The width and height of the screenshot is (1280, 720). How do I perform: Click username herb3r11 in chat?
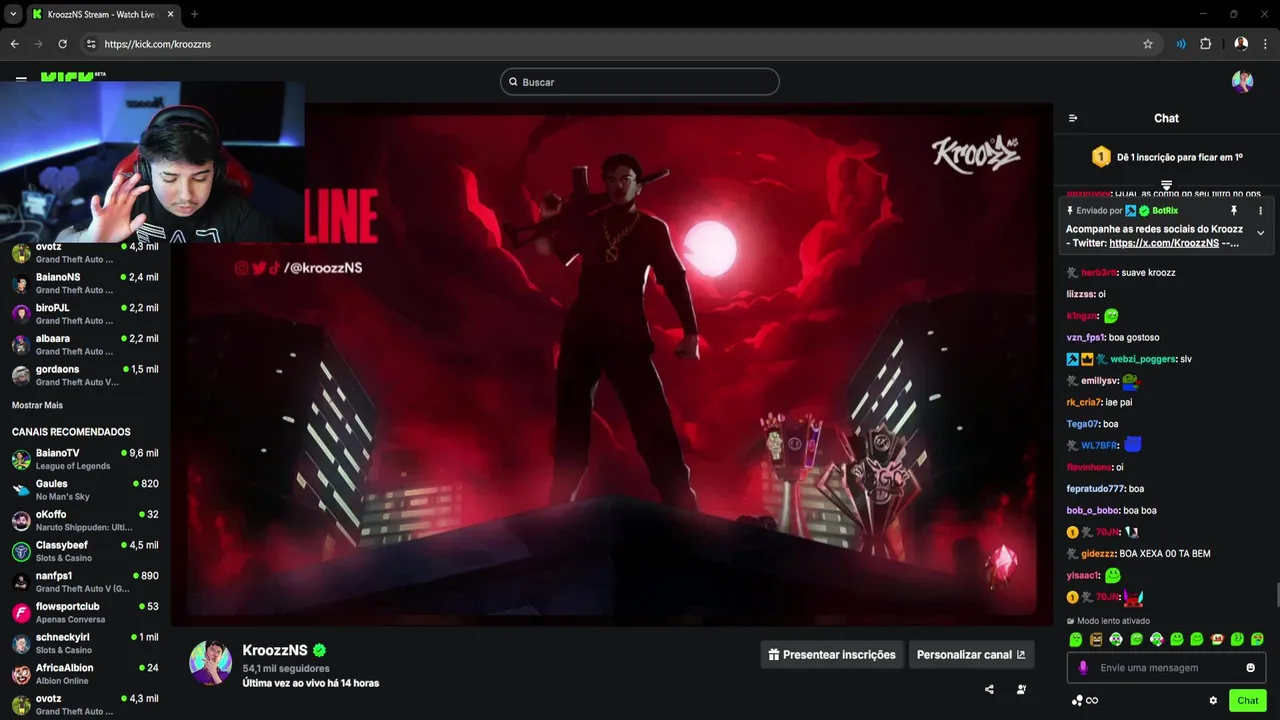pos(1099,273)
